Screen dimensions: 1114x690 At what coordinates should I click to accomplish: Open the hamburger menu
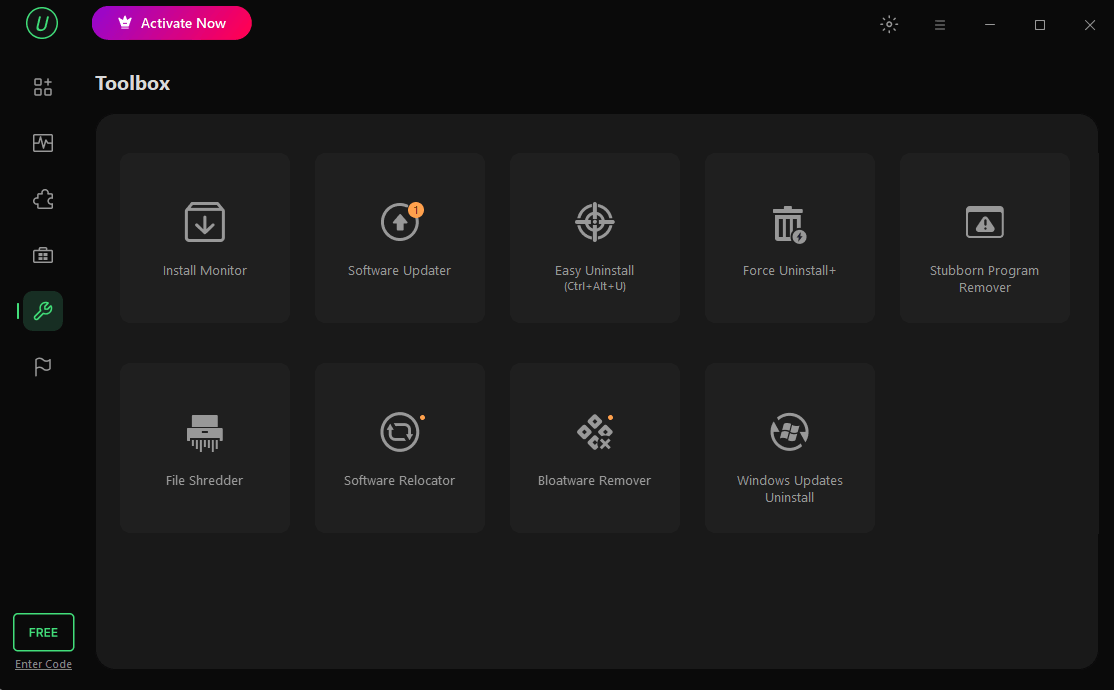(x=939, y=25)
